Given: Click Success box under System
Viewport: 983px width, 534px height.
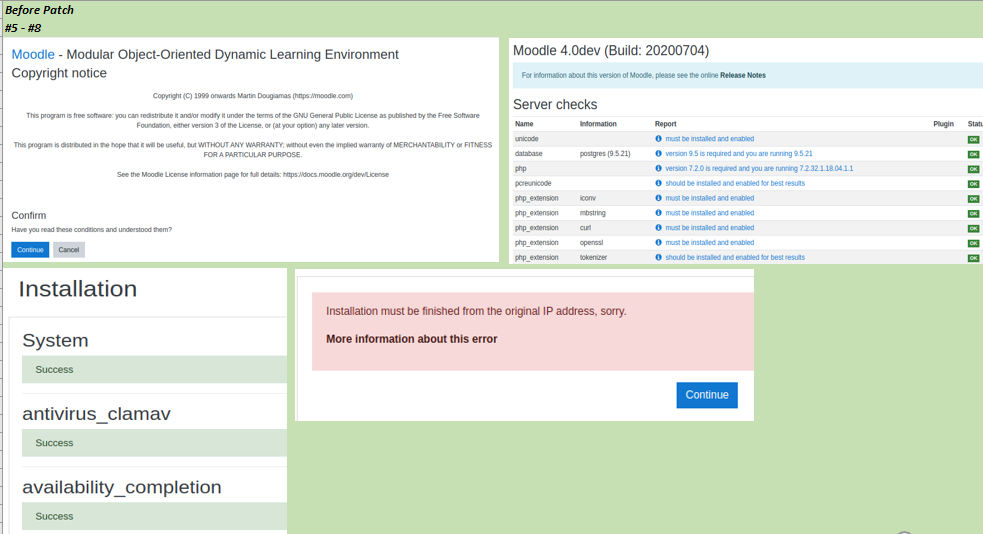Looking at the screenshot, I should pyautogui.click(x=154, y=370).
